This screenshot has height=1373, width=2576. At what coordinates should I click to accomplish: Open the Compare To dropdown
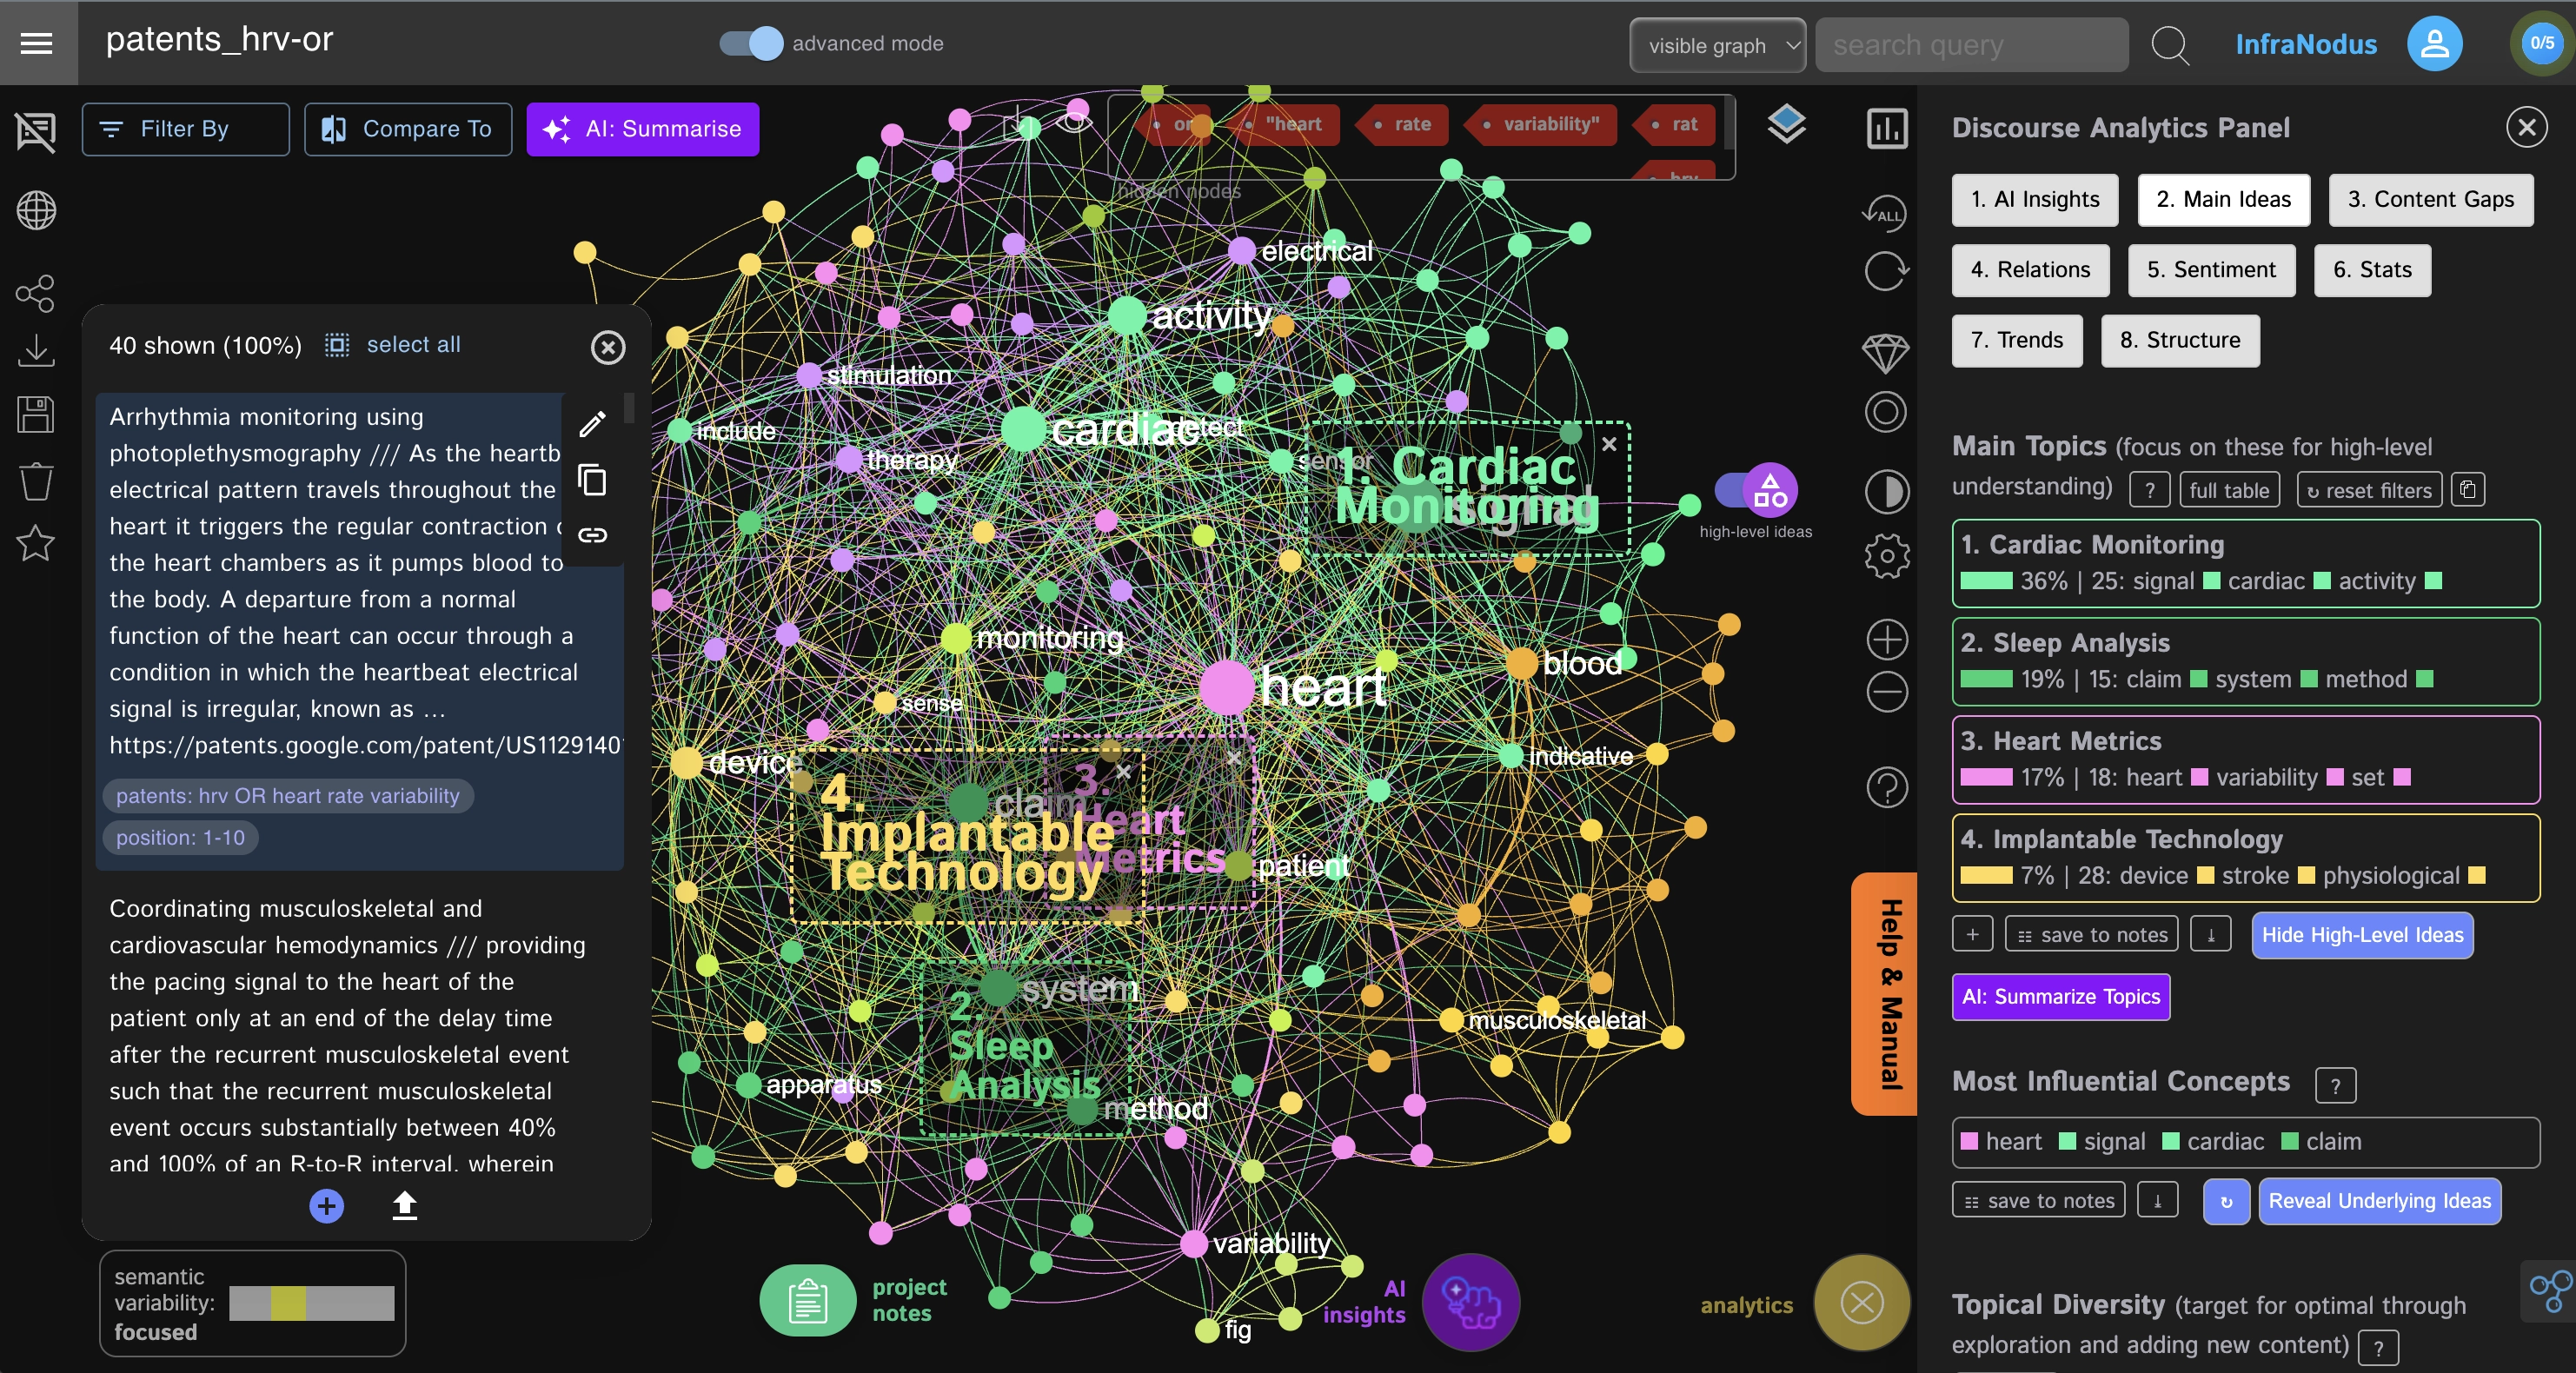pyautogui.click(x=408, y=129)
